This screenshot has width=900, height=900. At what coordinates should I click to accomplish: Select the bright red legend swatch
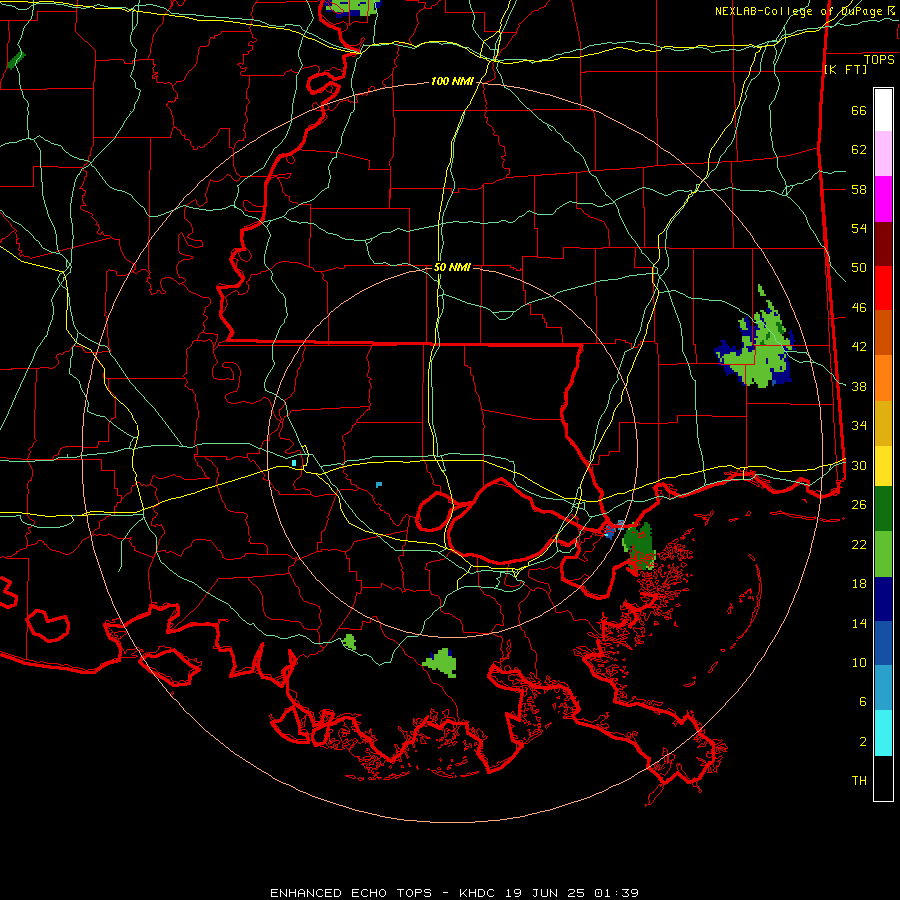click(x=883, y=288)
